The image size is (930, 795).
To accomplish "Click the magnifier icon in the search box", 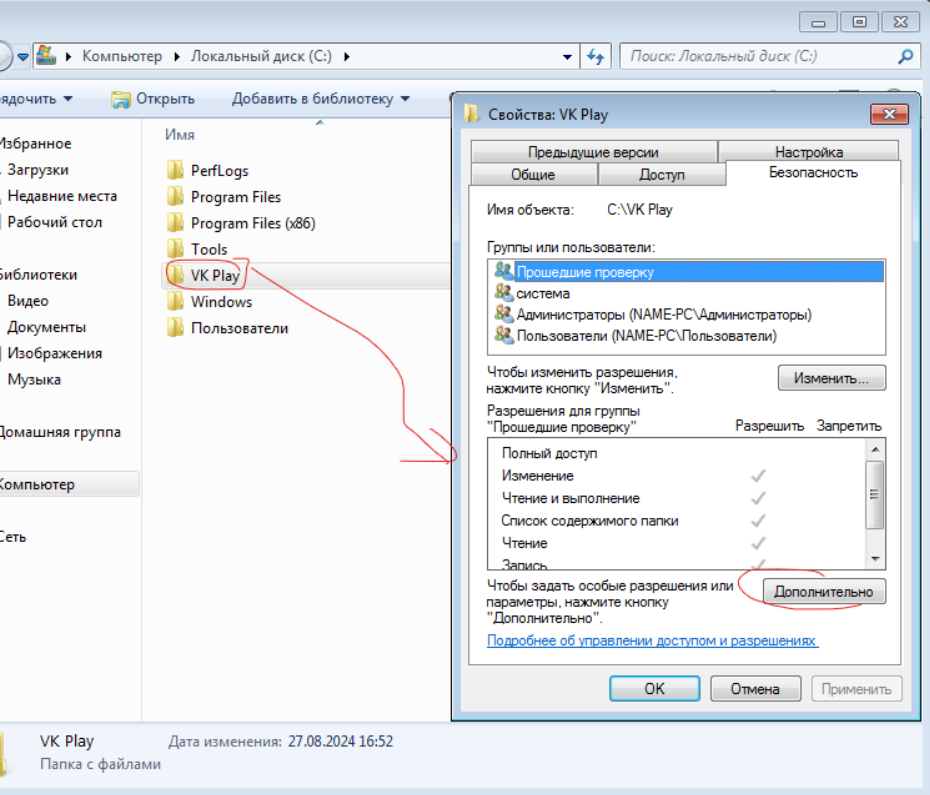I will coord(905,56).
